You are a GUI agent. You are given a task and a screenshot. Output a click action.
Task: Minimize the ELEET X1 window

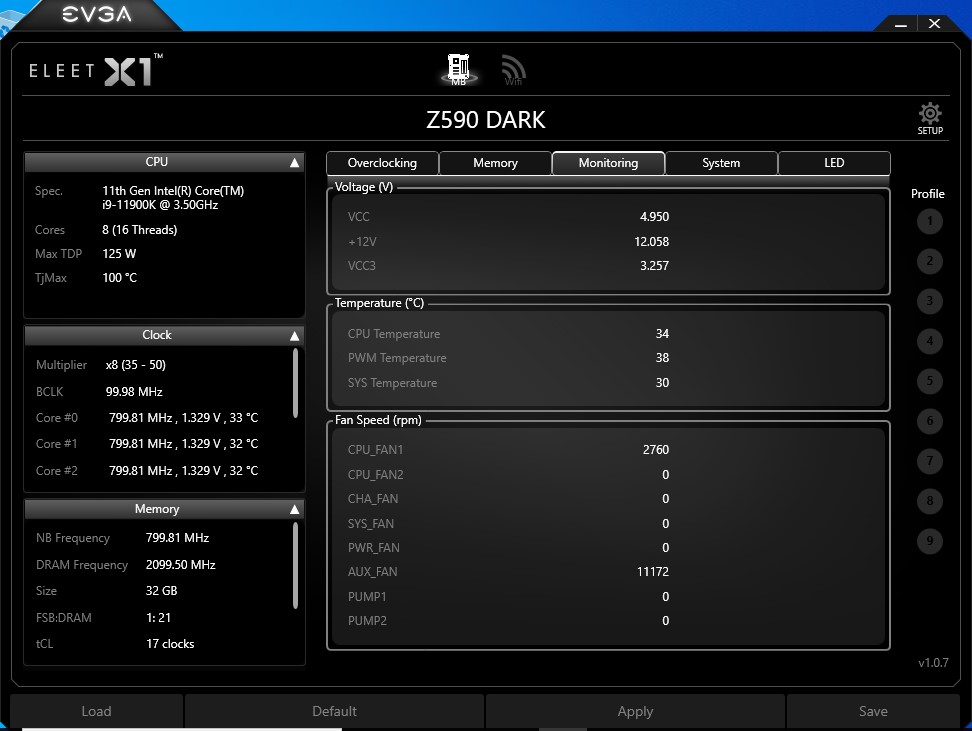click(x=901, y=25)
